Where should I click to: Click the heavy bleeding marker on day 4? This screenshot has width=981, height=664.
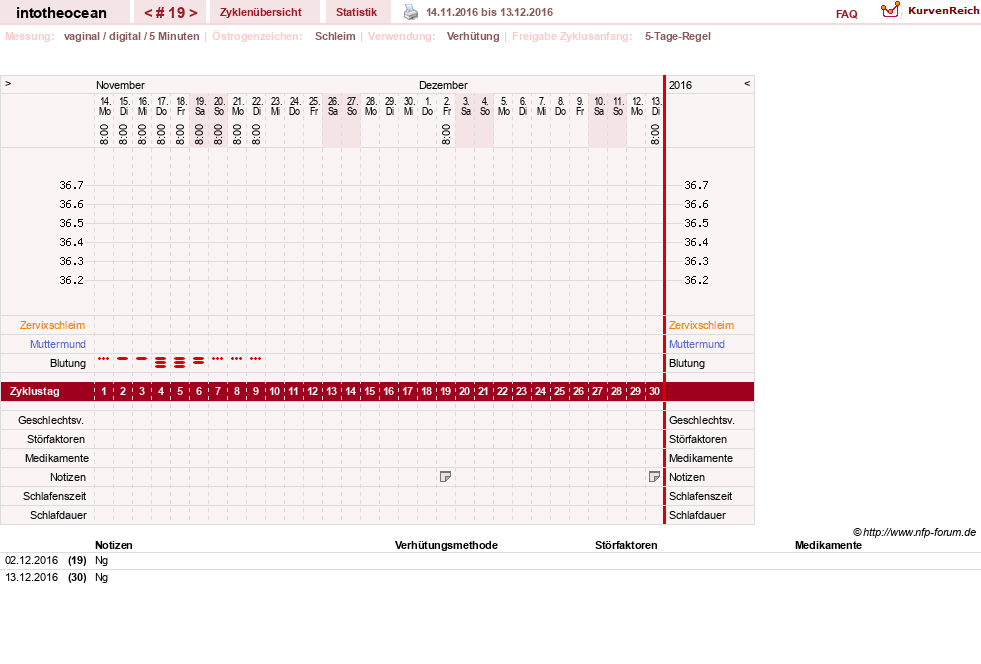pyautogui.click(x=161, y=362)
